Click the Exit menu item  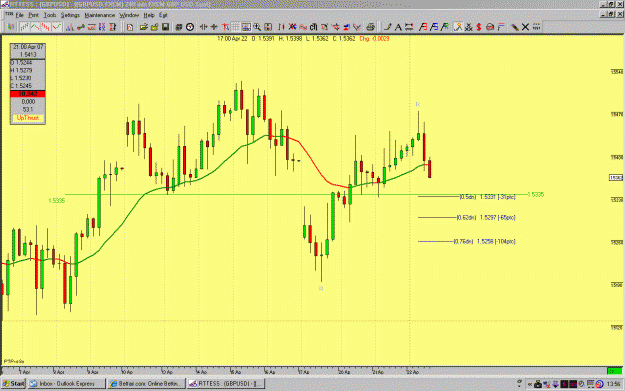163,15
